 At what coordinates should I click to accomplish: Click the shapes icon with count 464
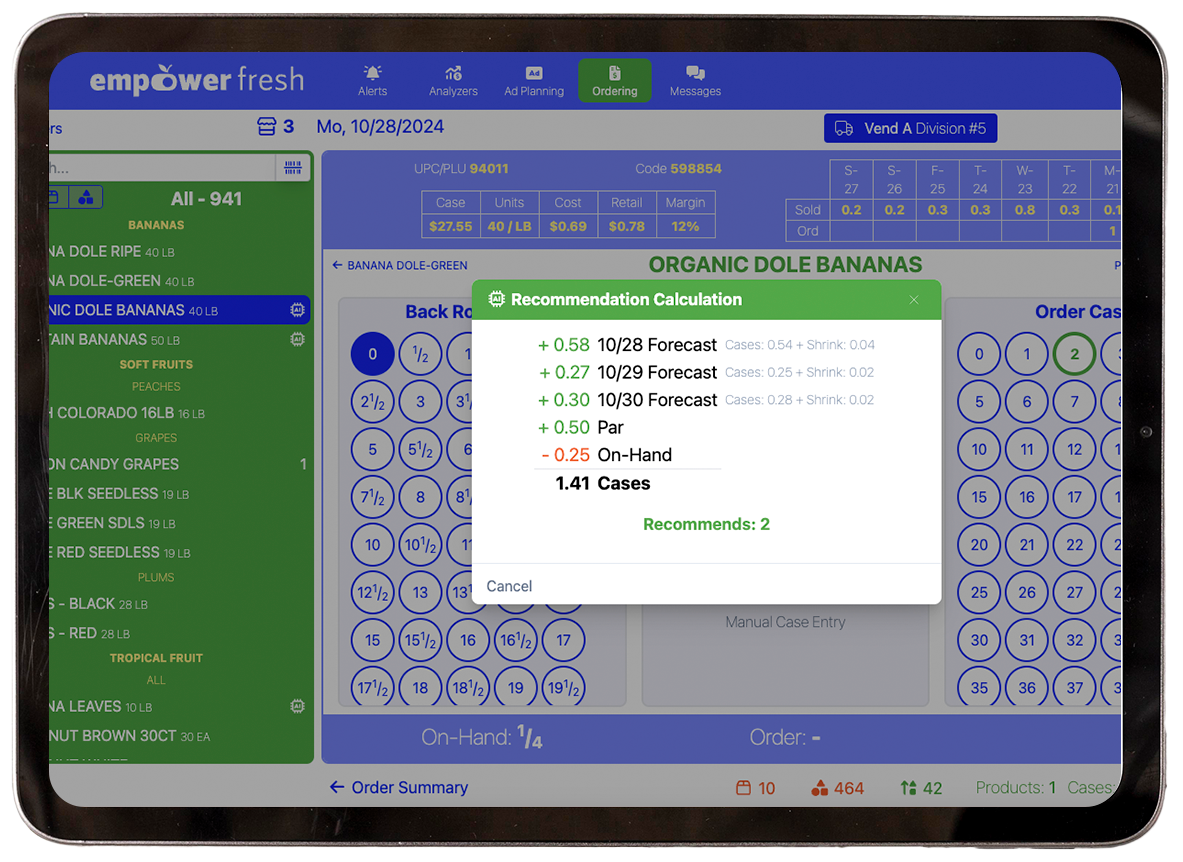click(819, 788)
